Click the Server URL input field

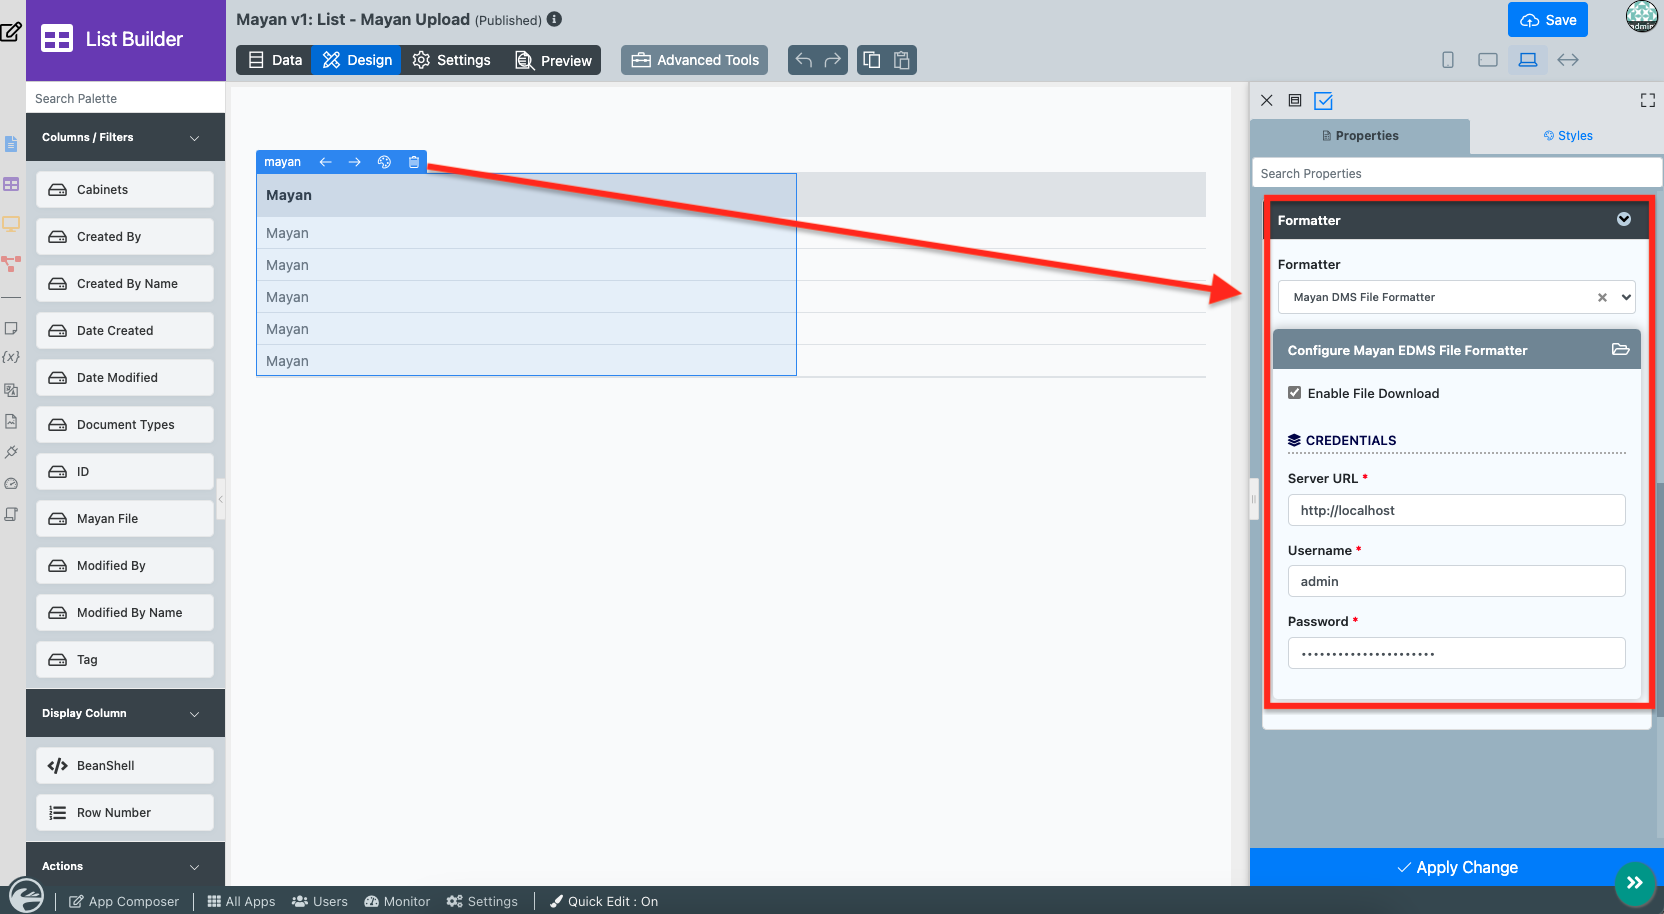[x=1456, y=510]
